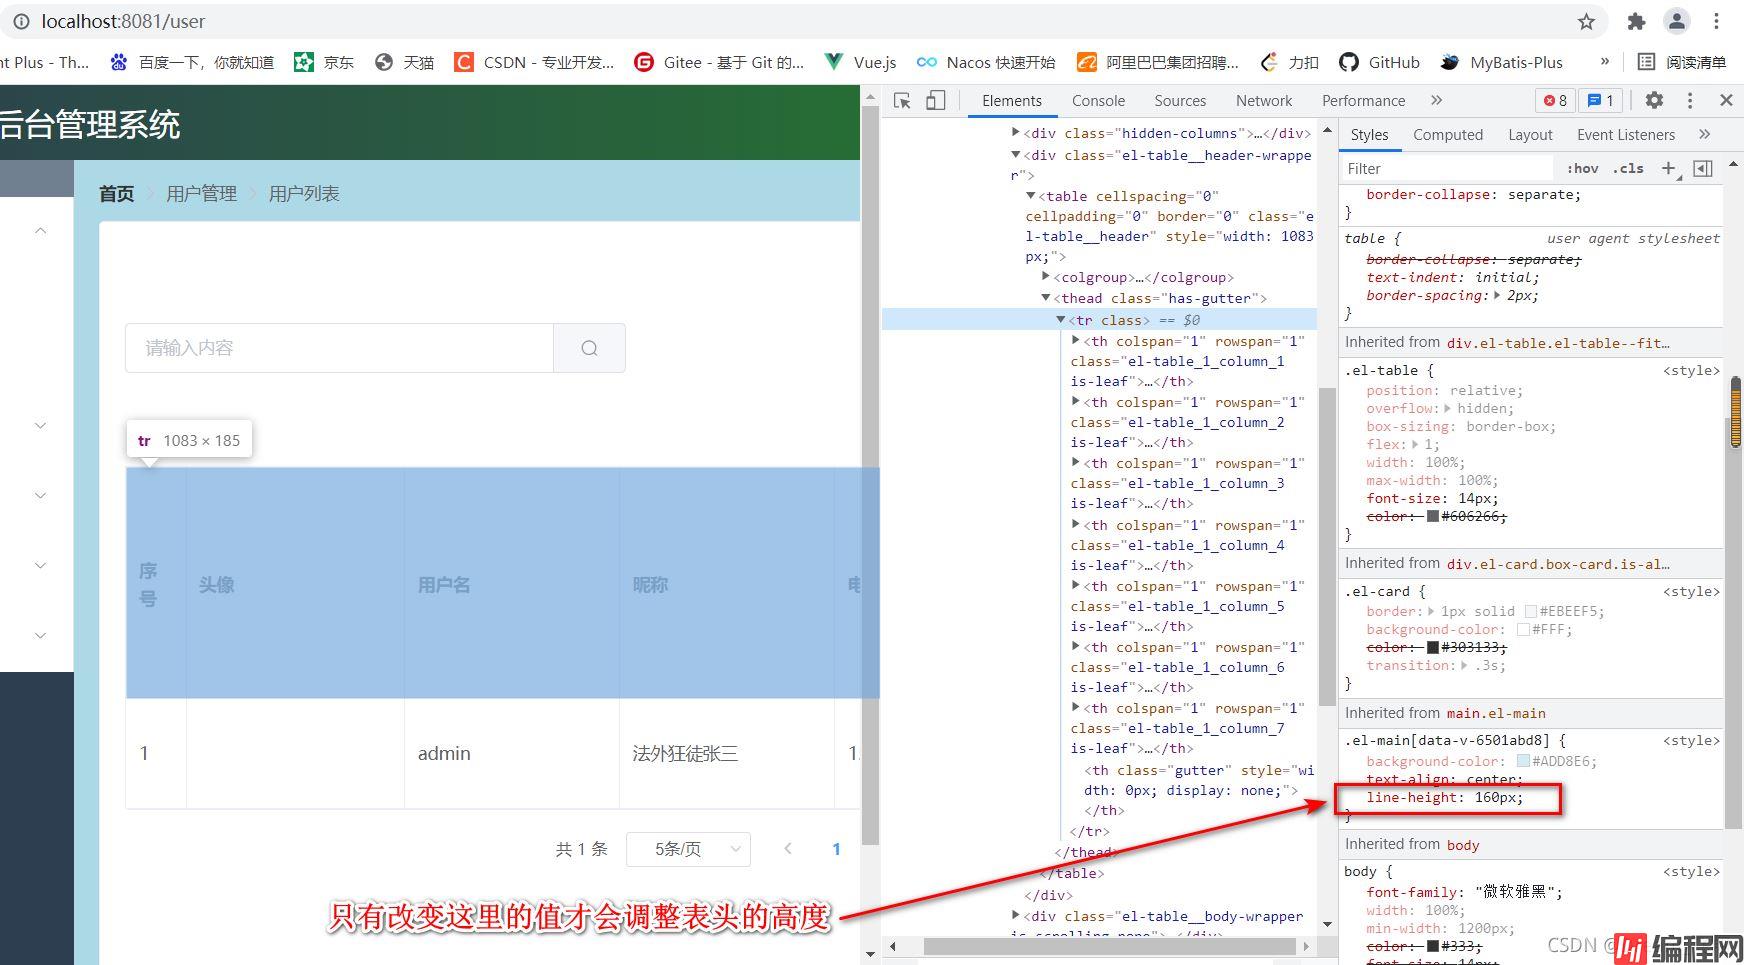Click the styles Filter input field
Image resolution: width=1744 pixels, height=965 pixels.
point(1448,168)
